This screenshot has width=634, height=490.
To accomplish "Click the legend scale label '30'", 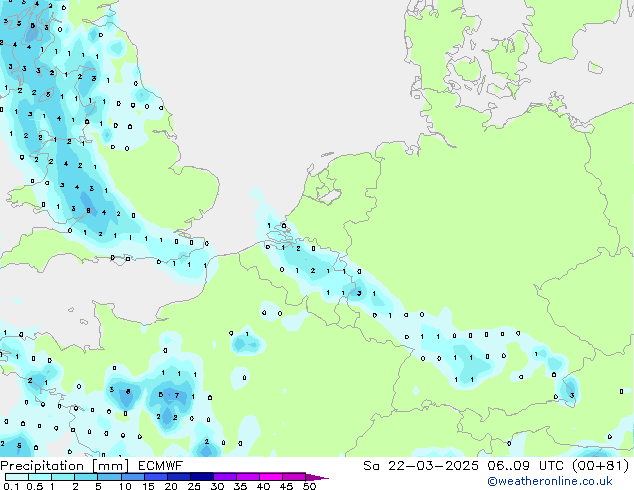I will pyautogui.click(x=217, y=486).
